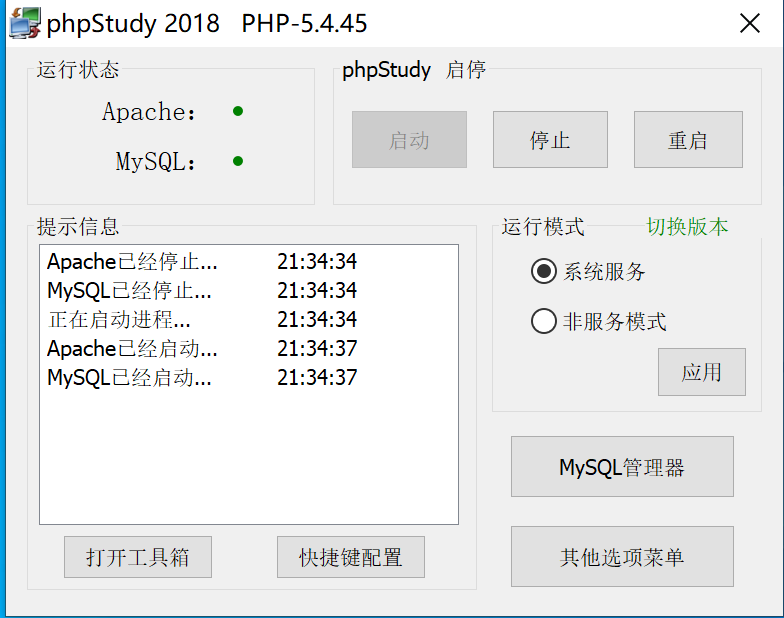This screenshot has height=618, width=784.
Task: Open the 切换版本 version switch link
Action: pyautogui.click(x=687, y=226)
